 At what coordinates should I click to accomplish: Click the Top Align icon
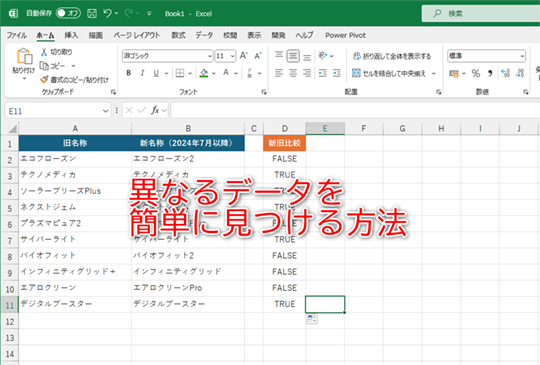pos(279,55)
